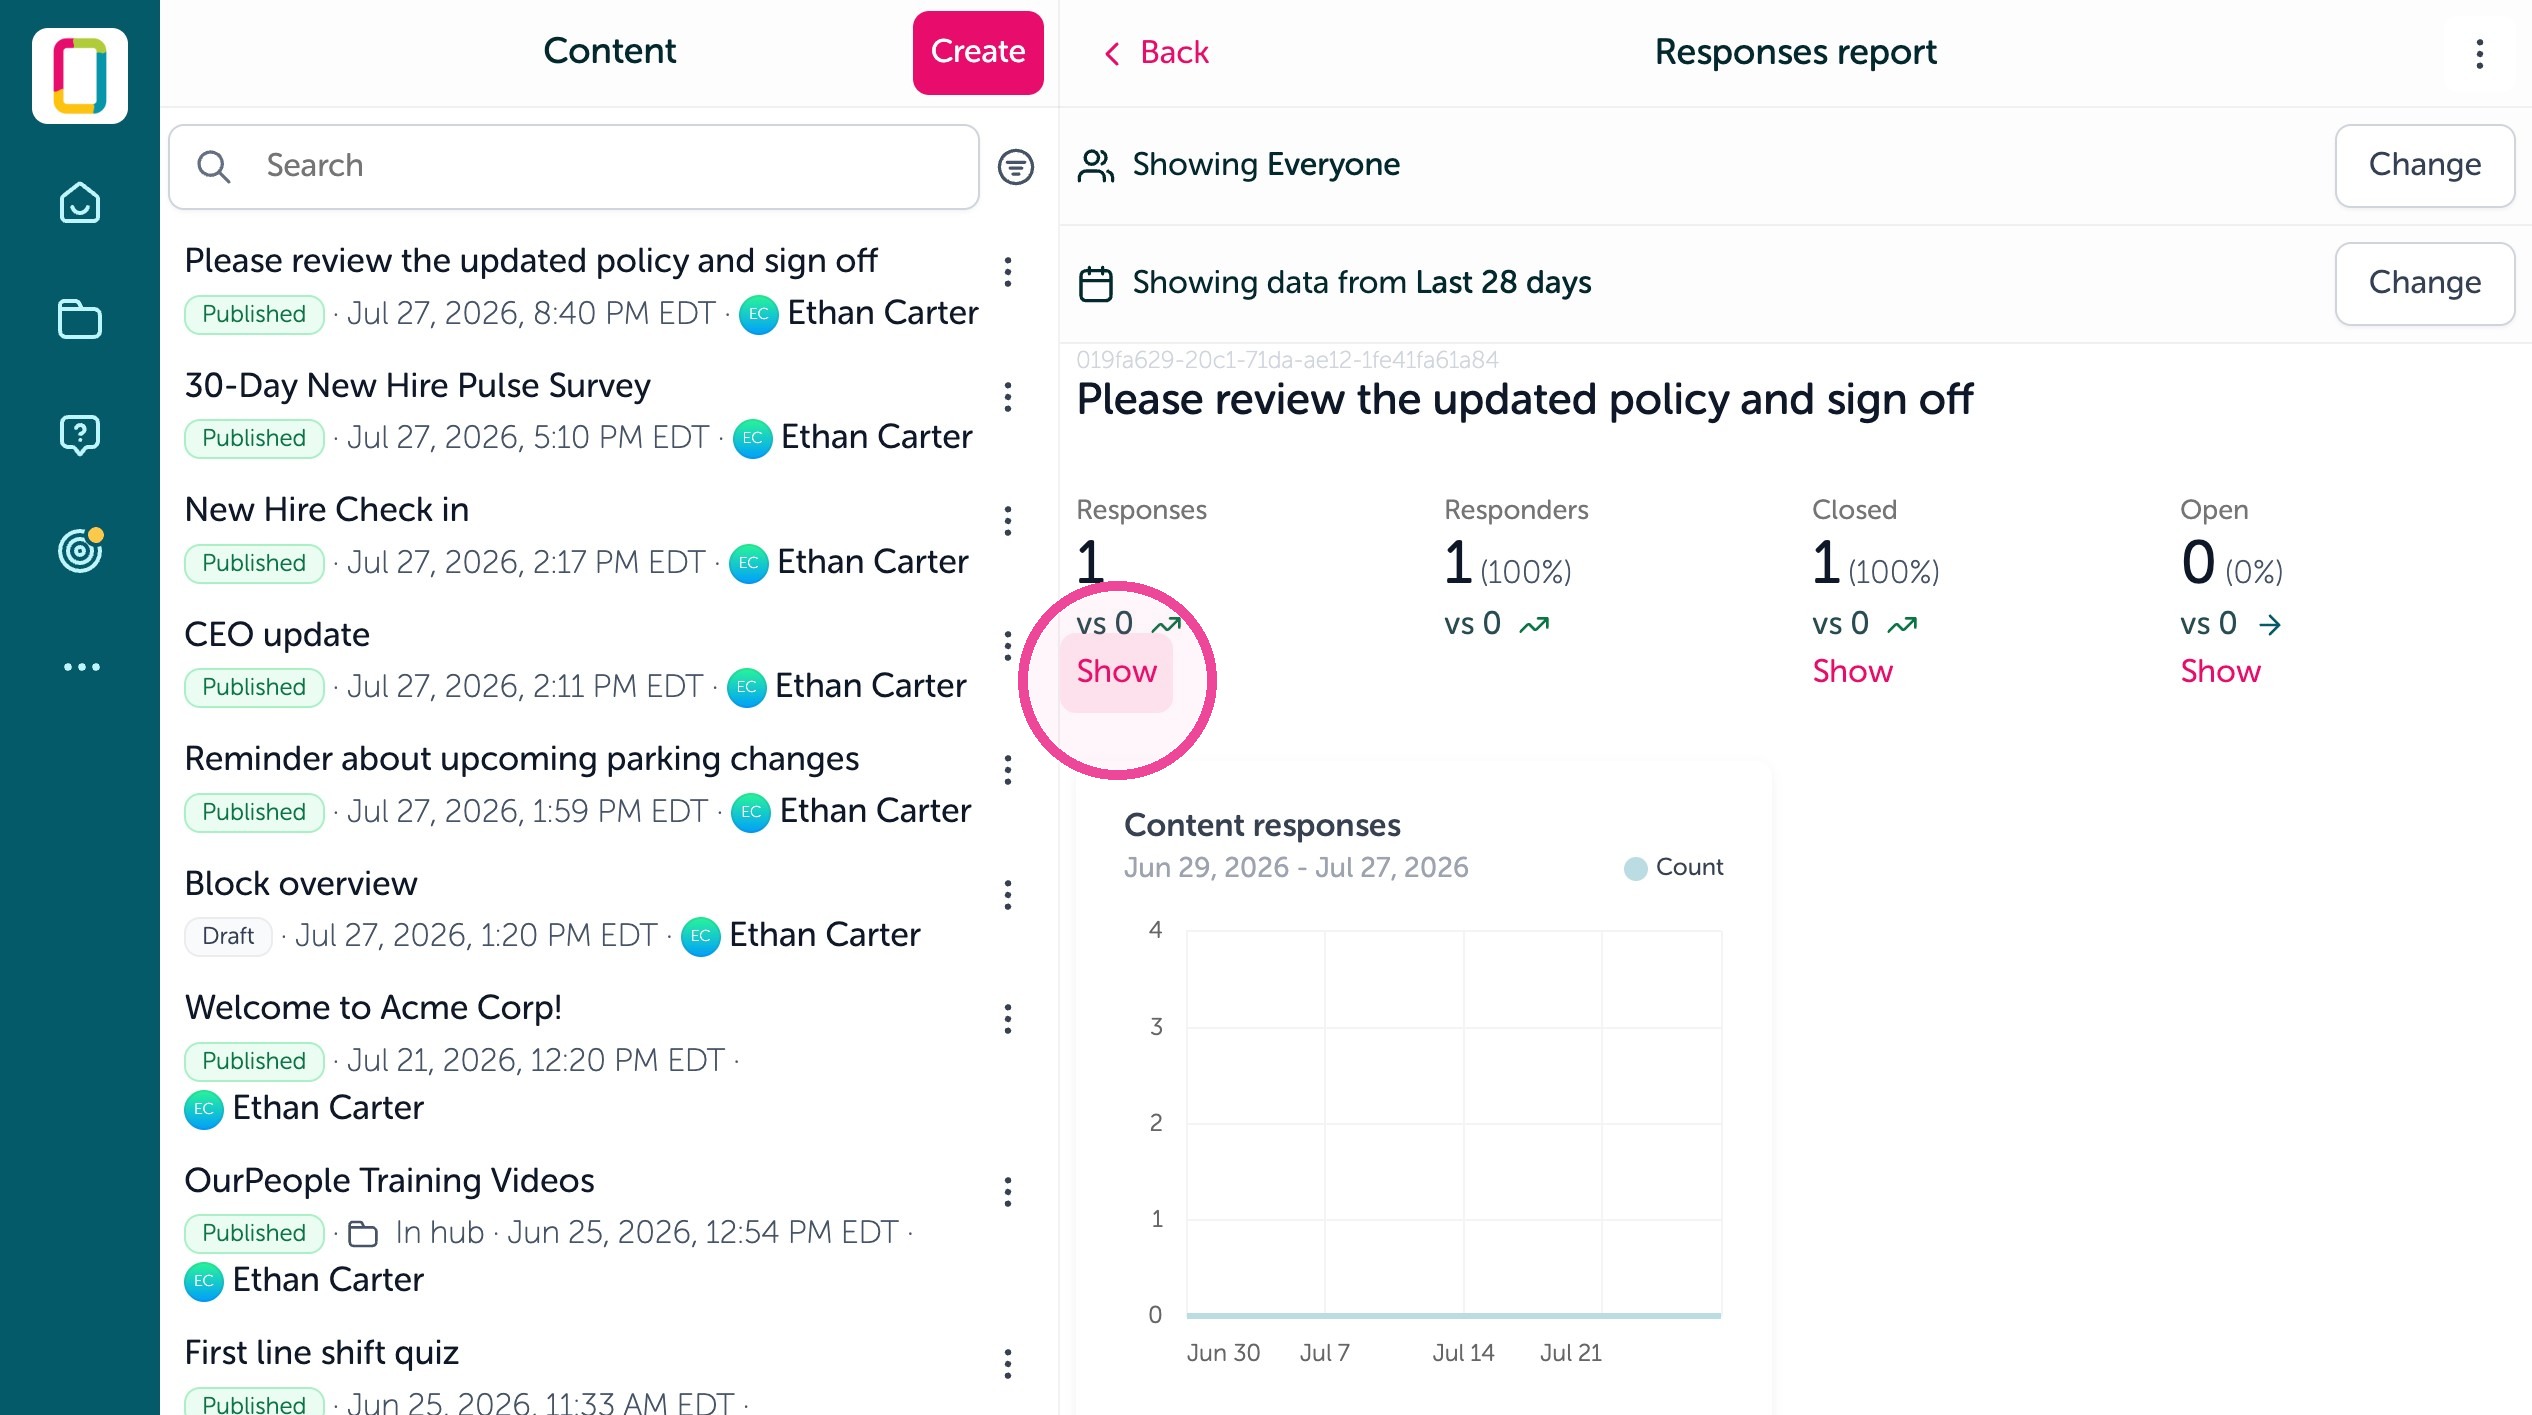This screenshot has width=2532, height=1415.
Task: Open Responses report overflow menu
Action: 2480,54
